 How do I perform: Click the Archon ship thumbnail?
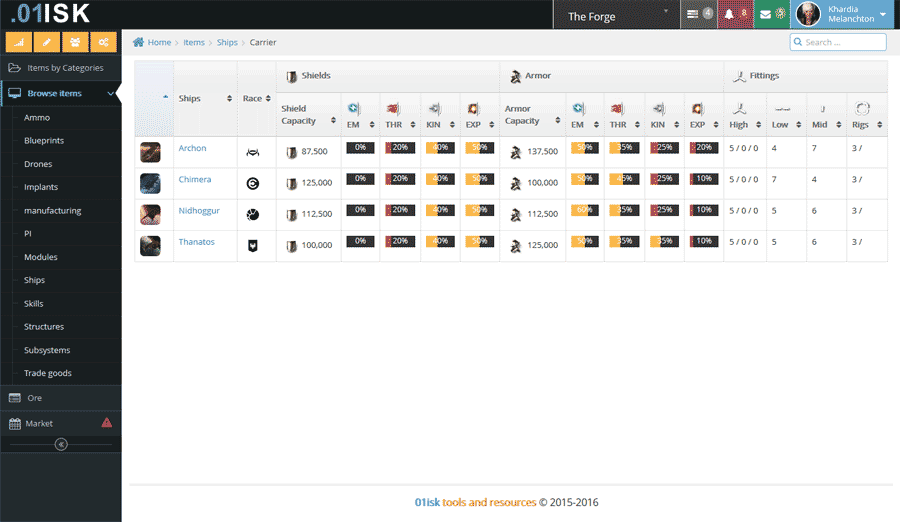[x=150, y=152]
